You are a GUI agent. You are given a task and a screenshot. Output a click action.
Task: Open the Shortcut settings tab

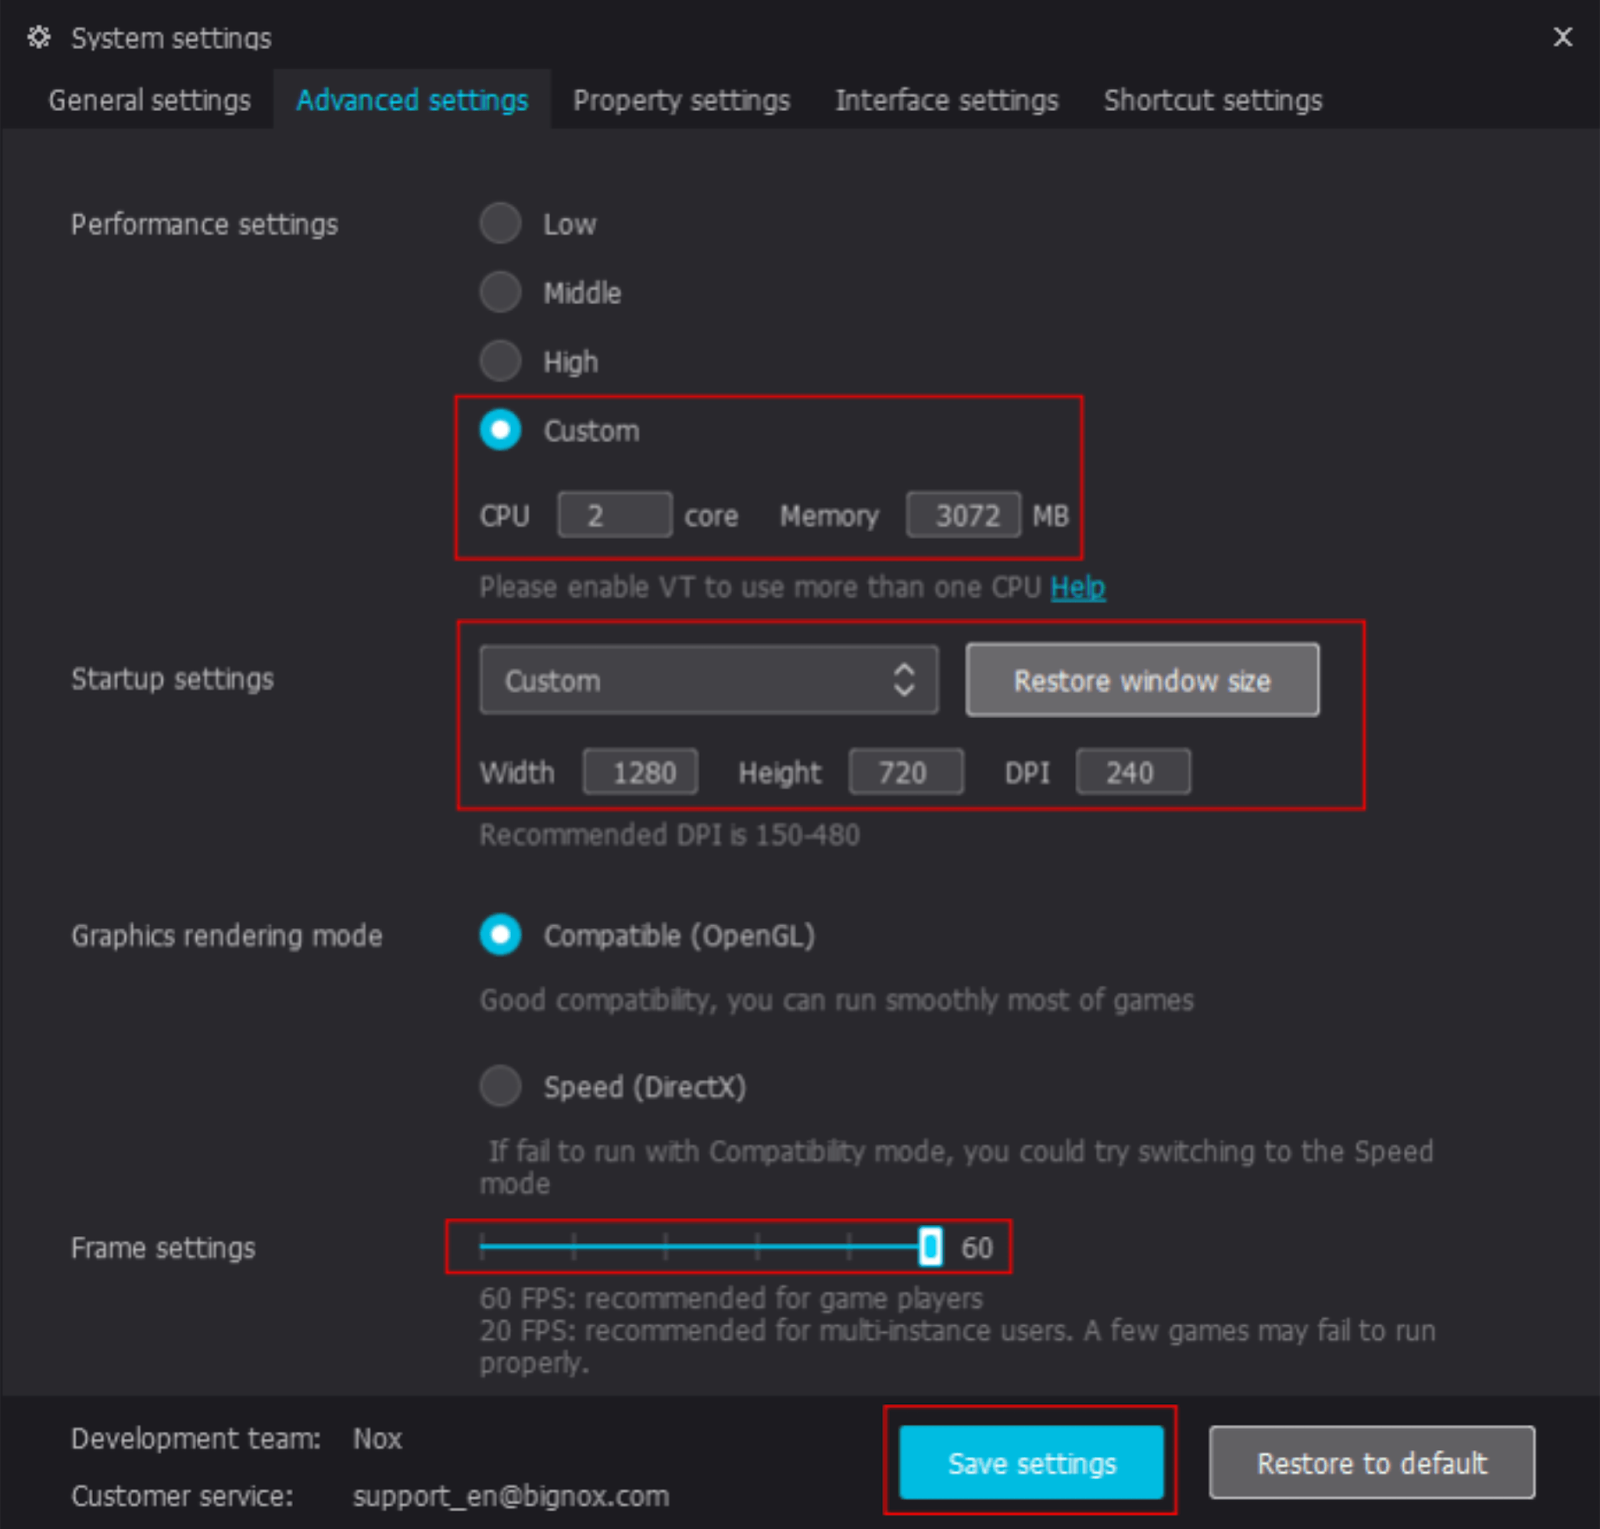pyautogui.click(x=1213, y=100)
